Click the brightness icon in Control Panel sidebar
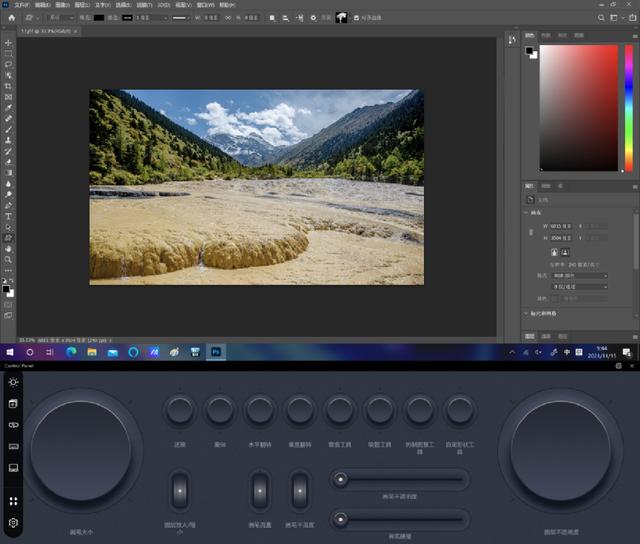Viewport: 640px width, 544px height. point(13,382)
